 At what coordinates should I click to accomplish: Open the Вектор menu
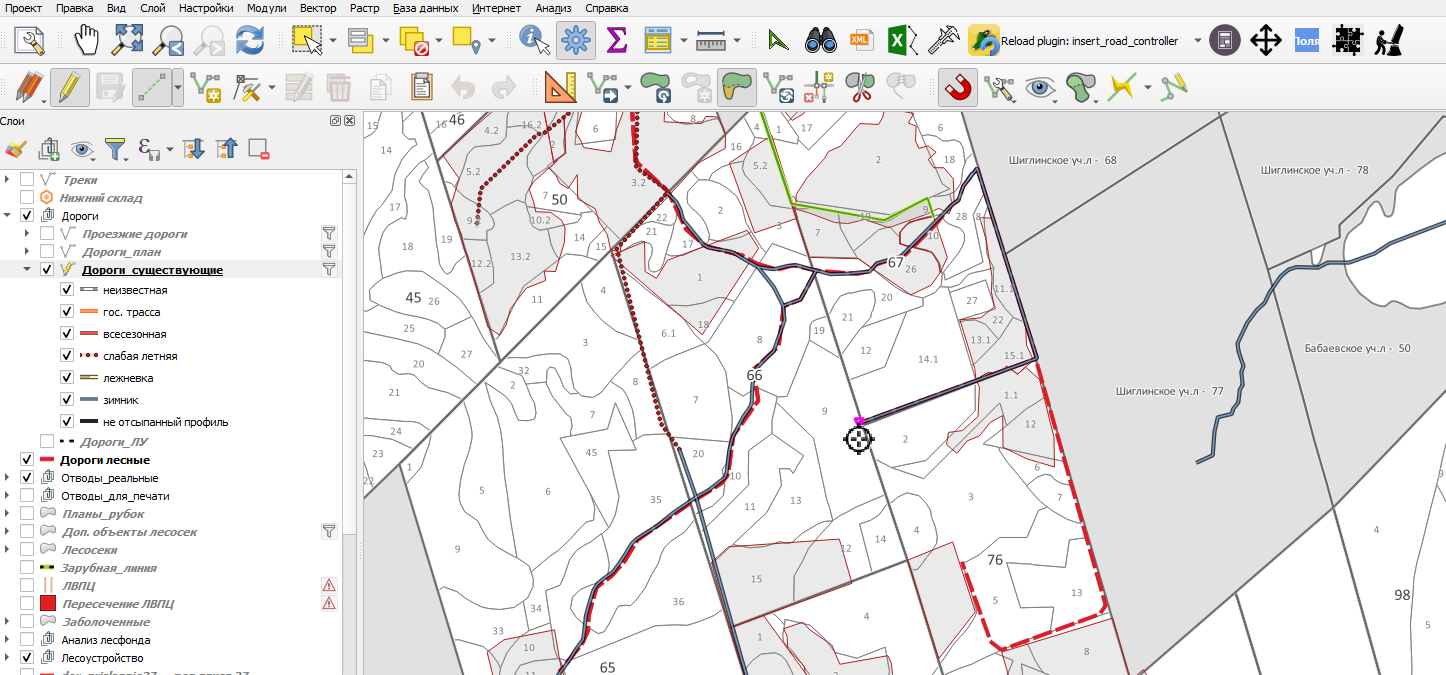[x=318, y=8]
